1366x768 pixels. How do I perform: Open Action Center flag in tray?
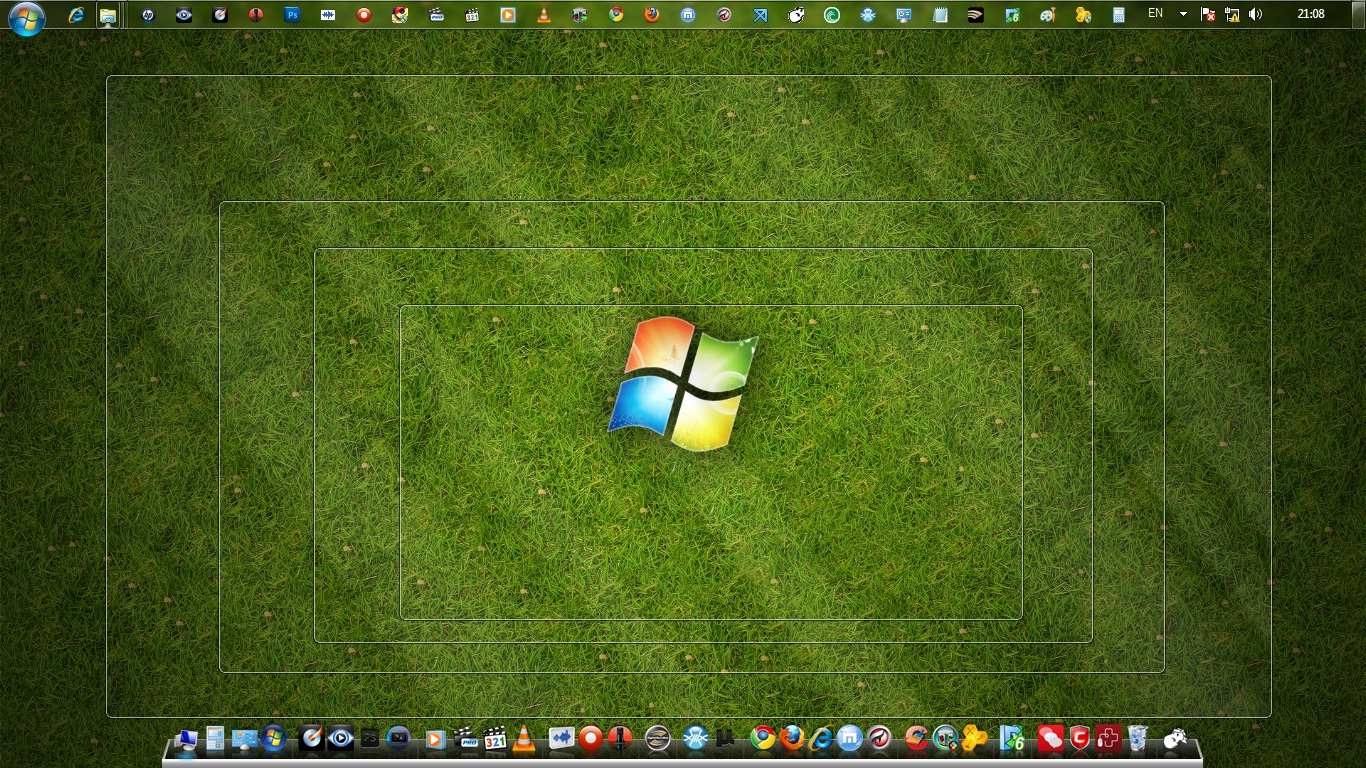tap(1208, 15)
